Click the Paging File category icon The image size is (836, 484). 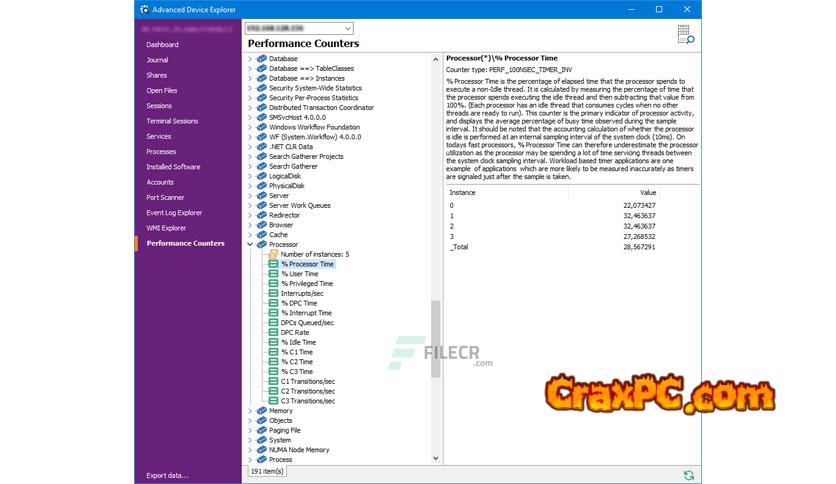(261, 430)
